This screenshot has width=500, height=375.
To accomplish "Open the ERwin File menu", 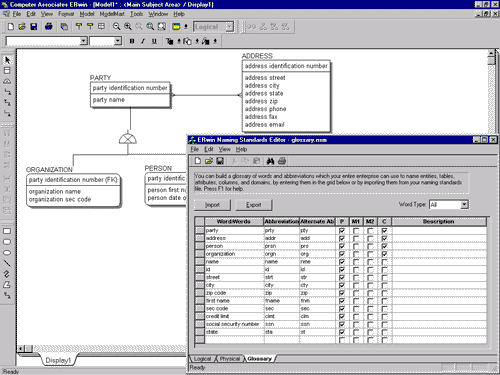I will point(17,14).
